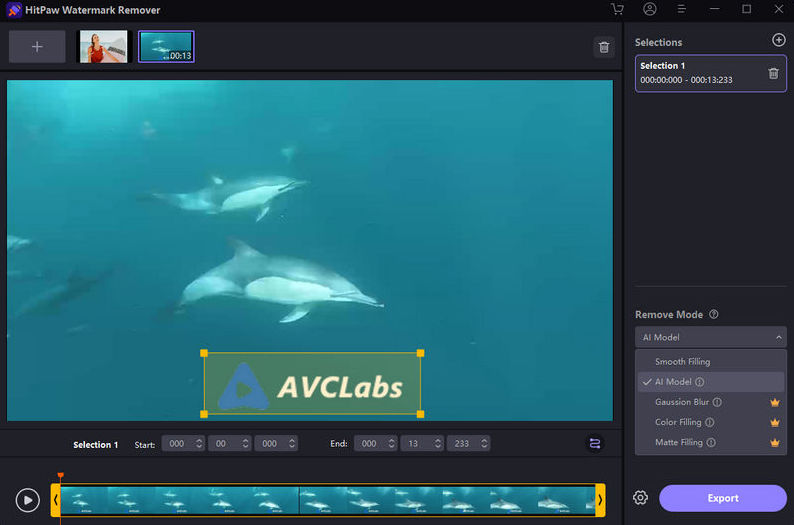Select Color Filling option

[678, 422]
